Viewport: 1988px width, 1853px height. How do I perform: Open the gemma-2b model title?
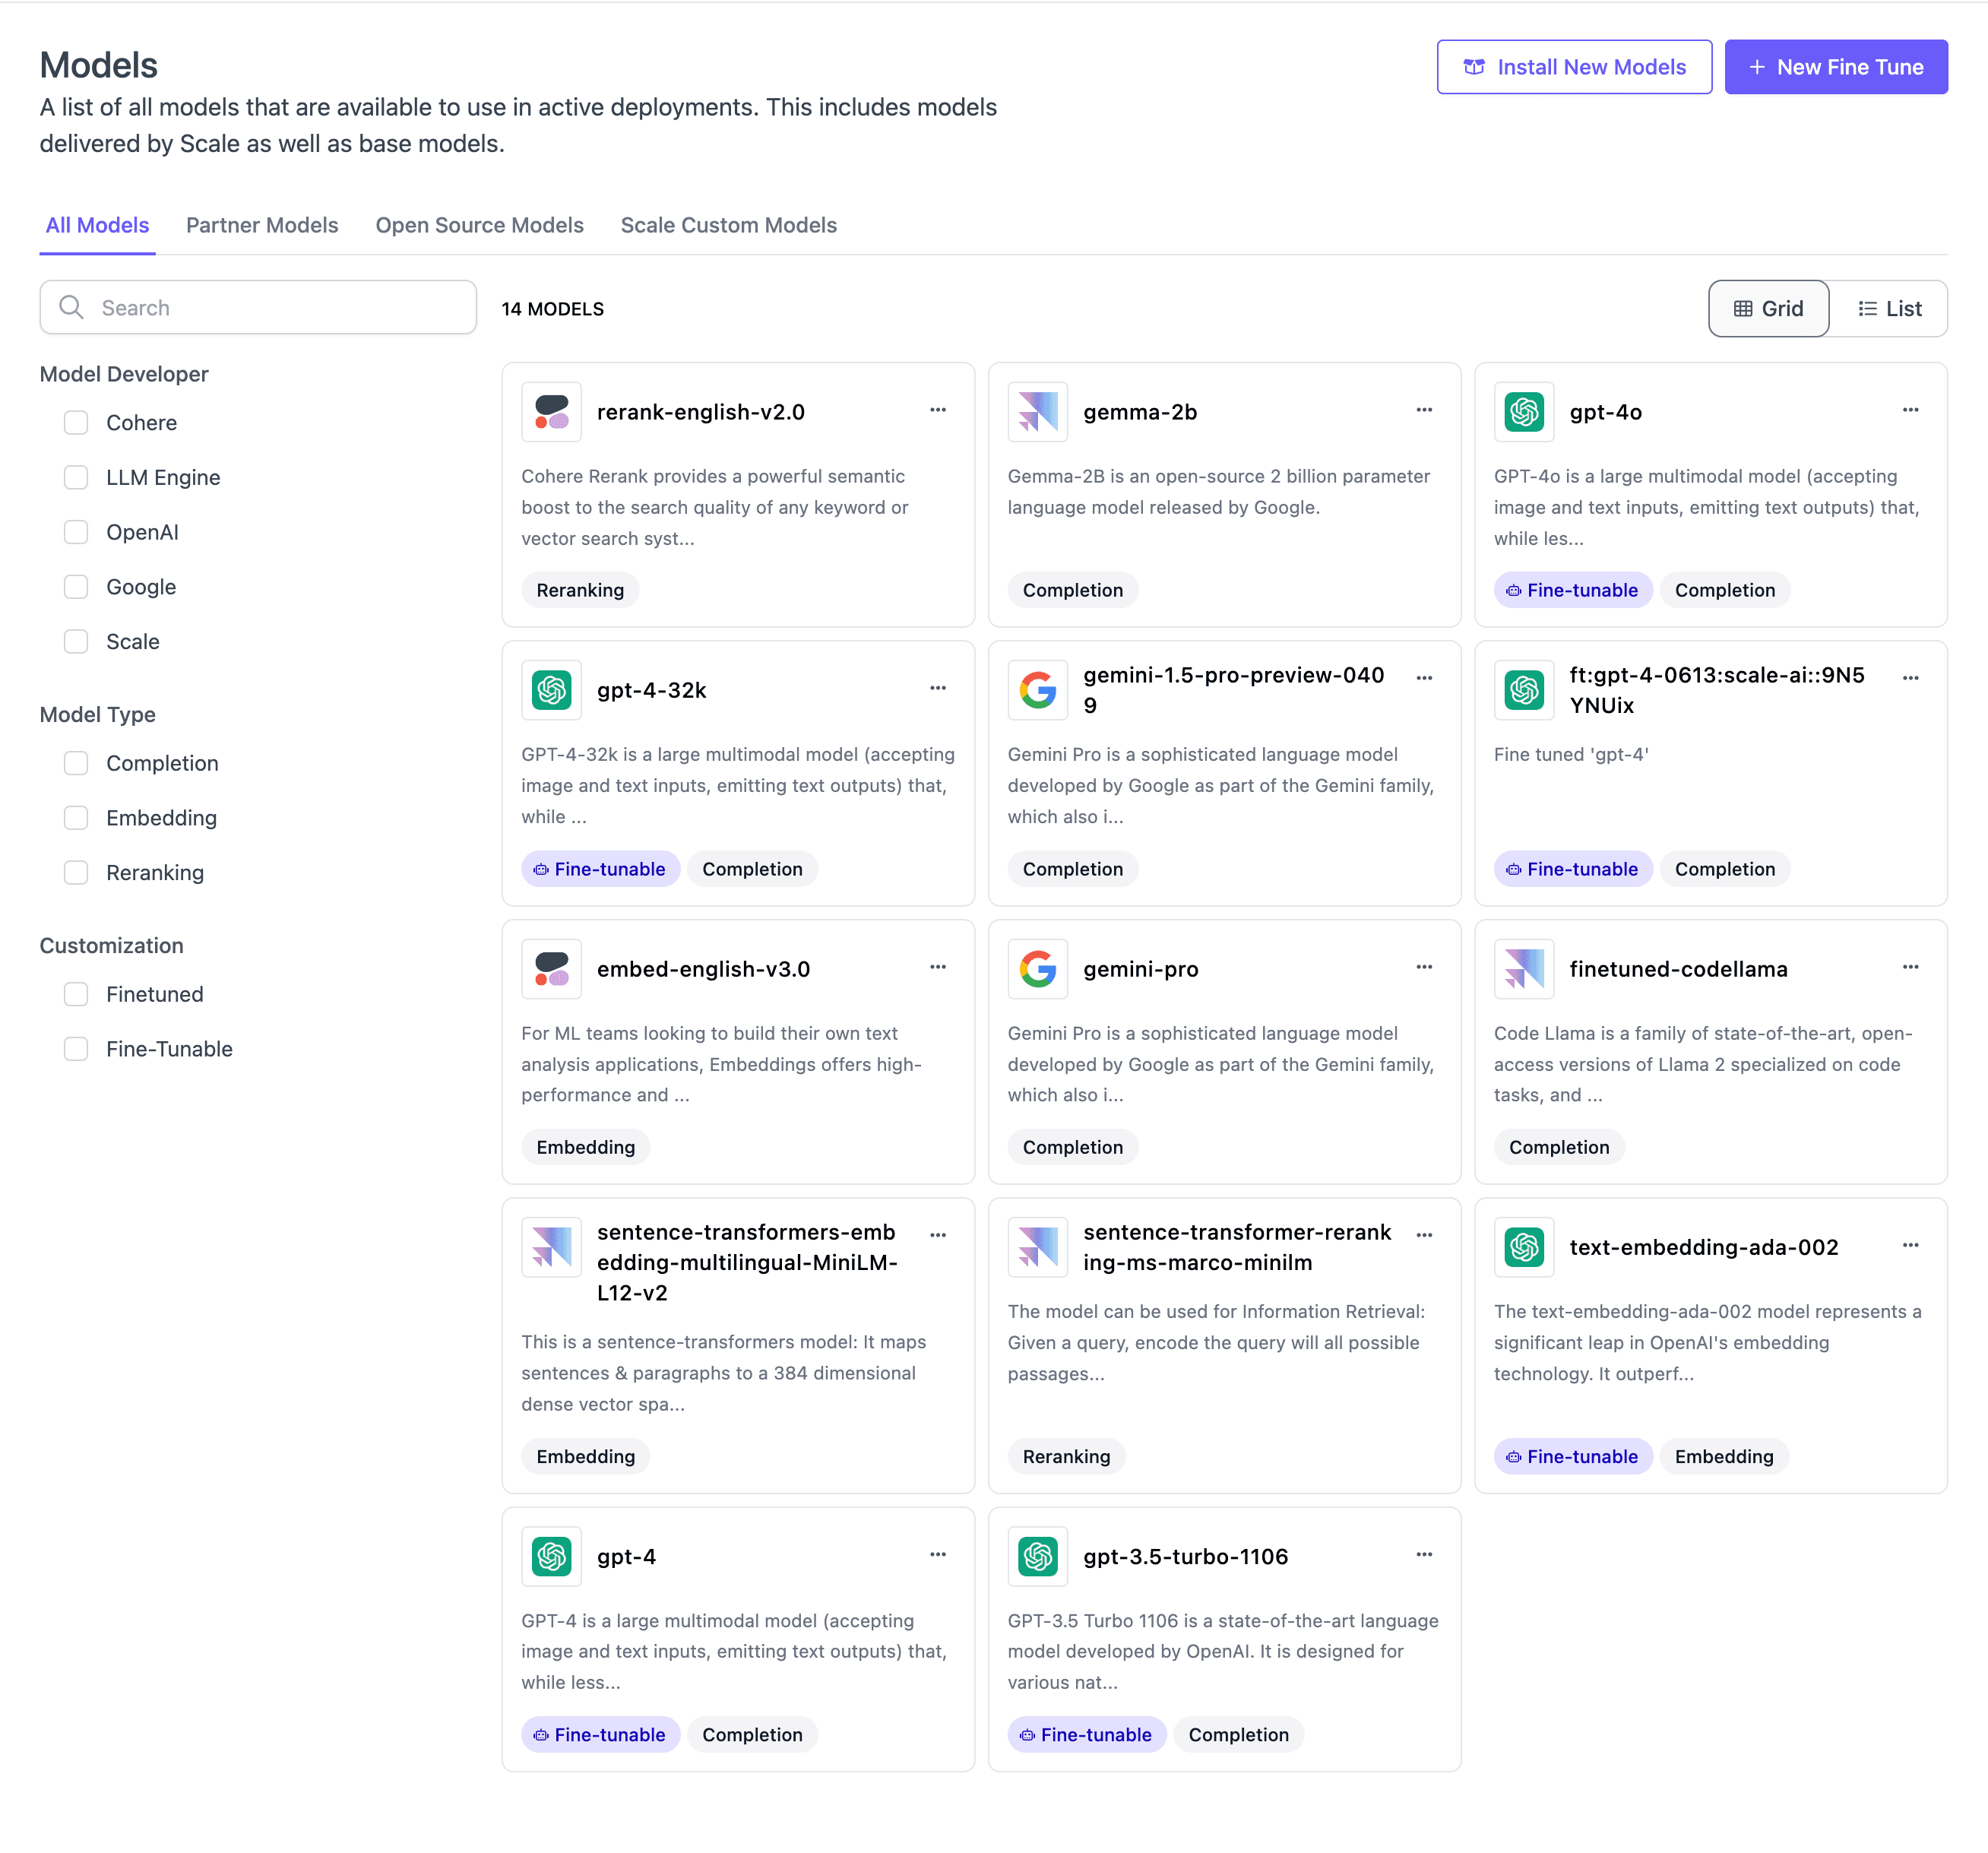click(1140, 412)
